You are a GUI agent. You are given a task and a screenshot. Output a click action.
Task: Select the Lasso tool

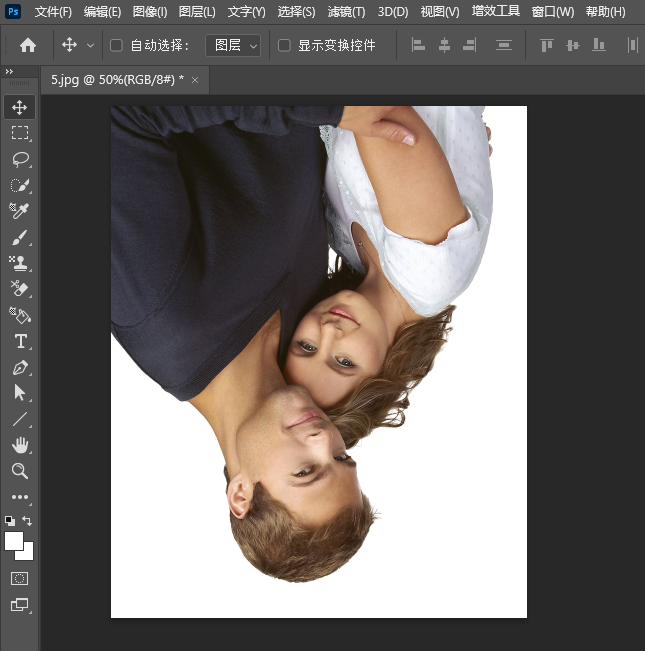pos(19,159)
